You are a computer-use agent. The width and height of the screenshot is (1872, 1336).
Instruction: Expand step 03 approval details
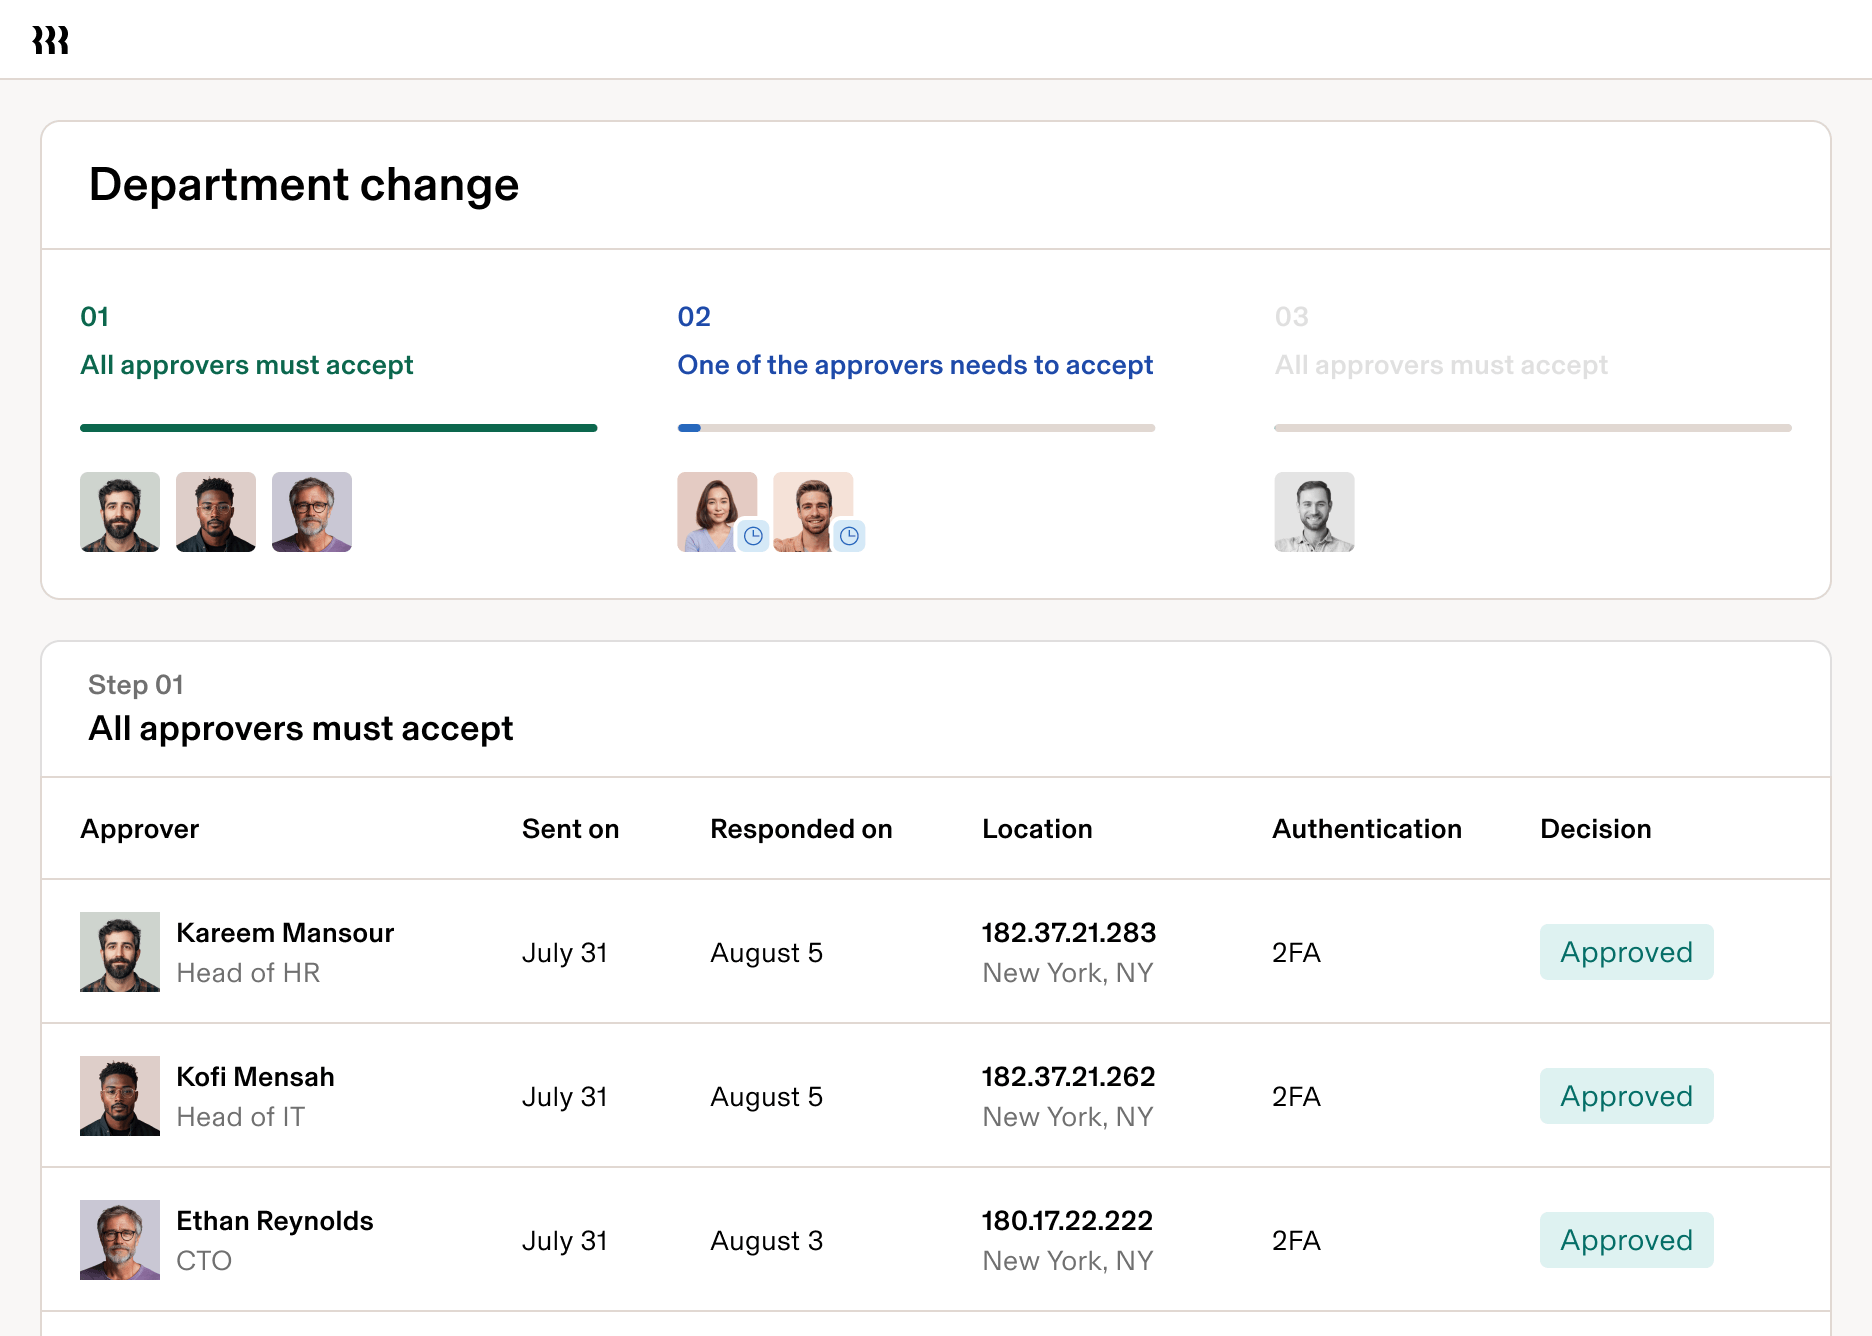(x=1440, y=365)
